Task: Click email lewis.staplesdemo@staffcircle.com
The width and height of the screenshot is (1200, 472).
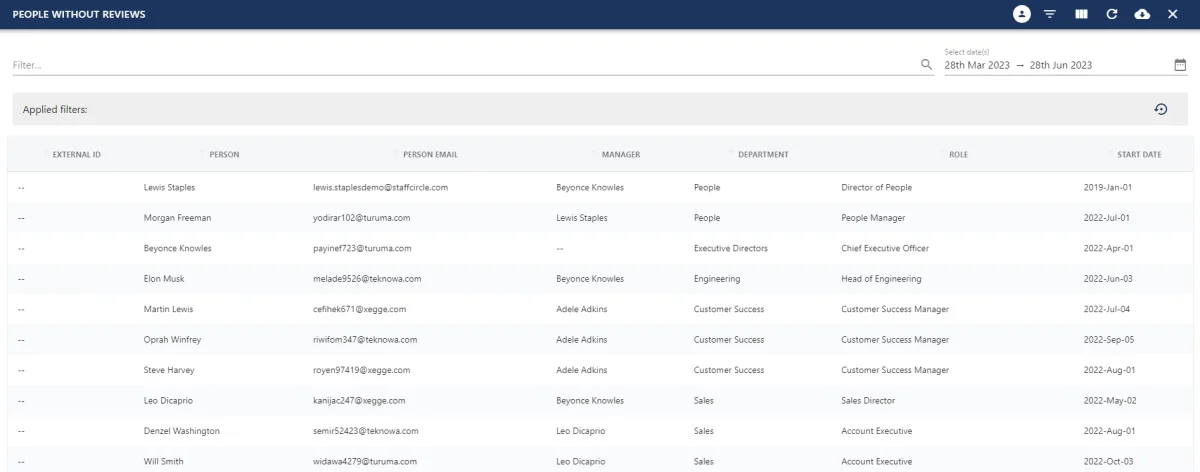Action: pyautogui.click(x=380, y=187)
